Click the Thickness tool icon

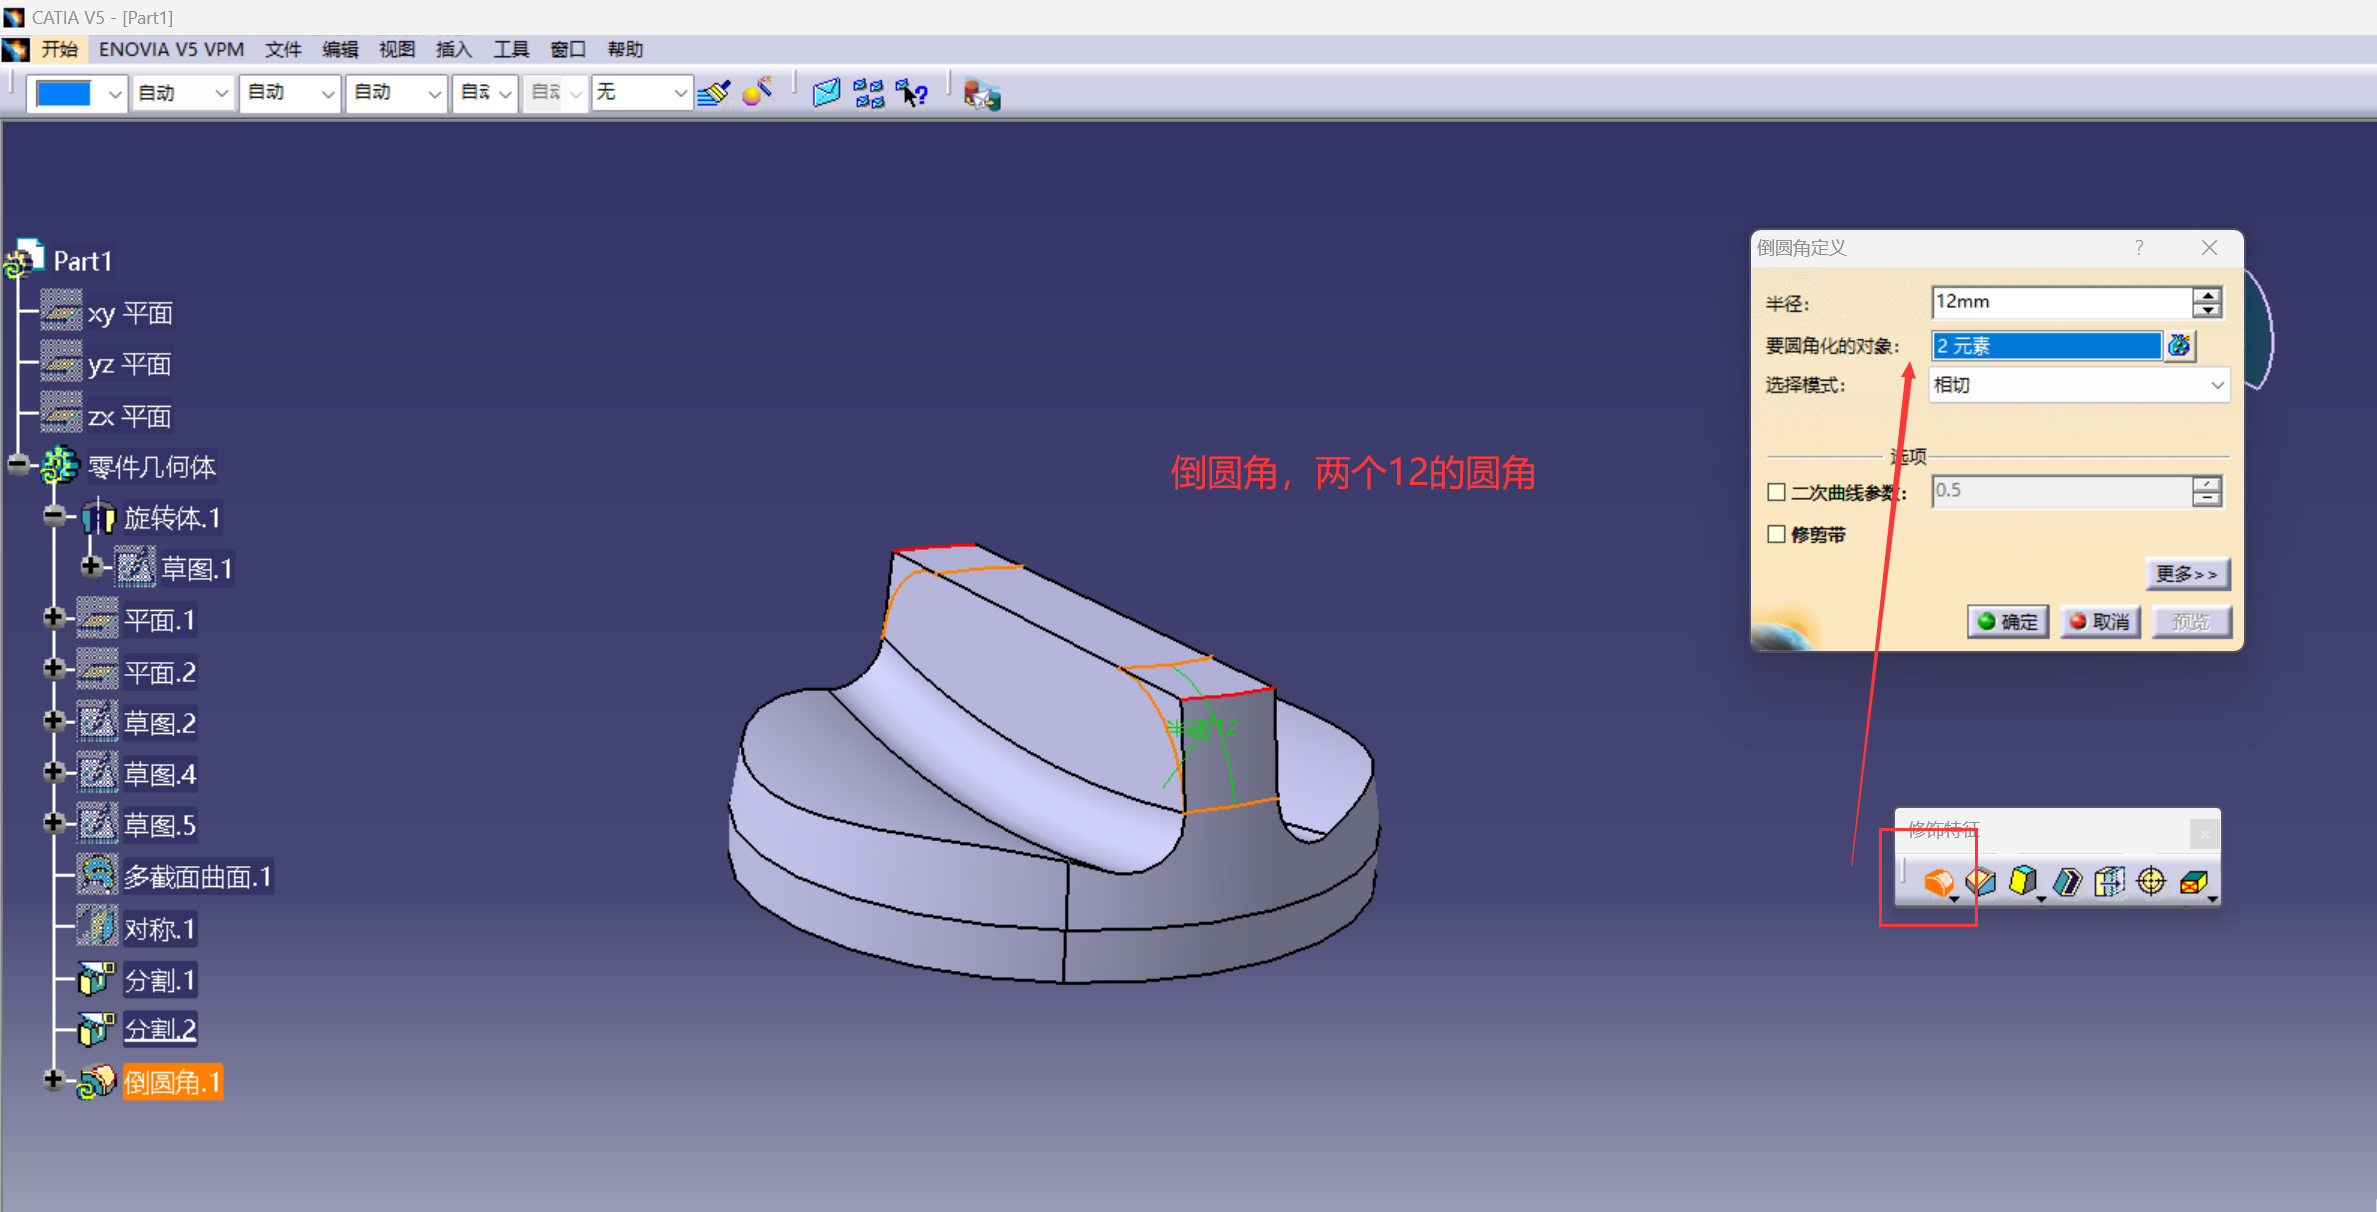coord(2109,882)
